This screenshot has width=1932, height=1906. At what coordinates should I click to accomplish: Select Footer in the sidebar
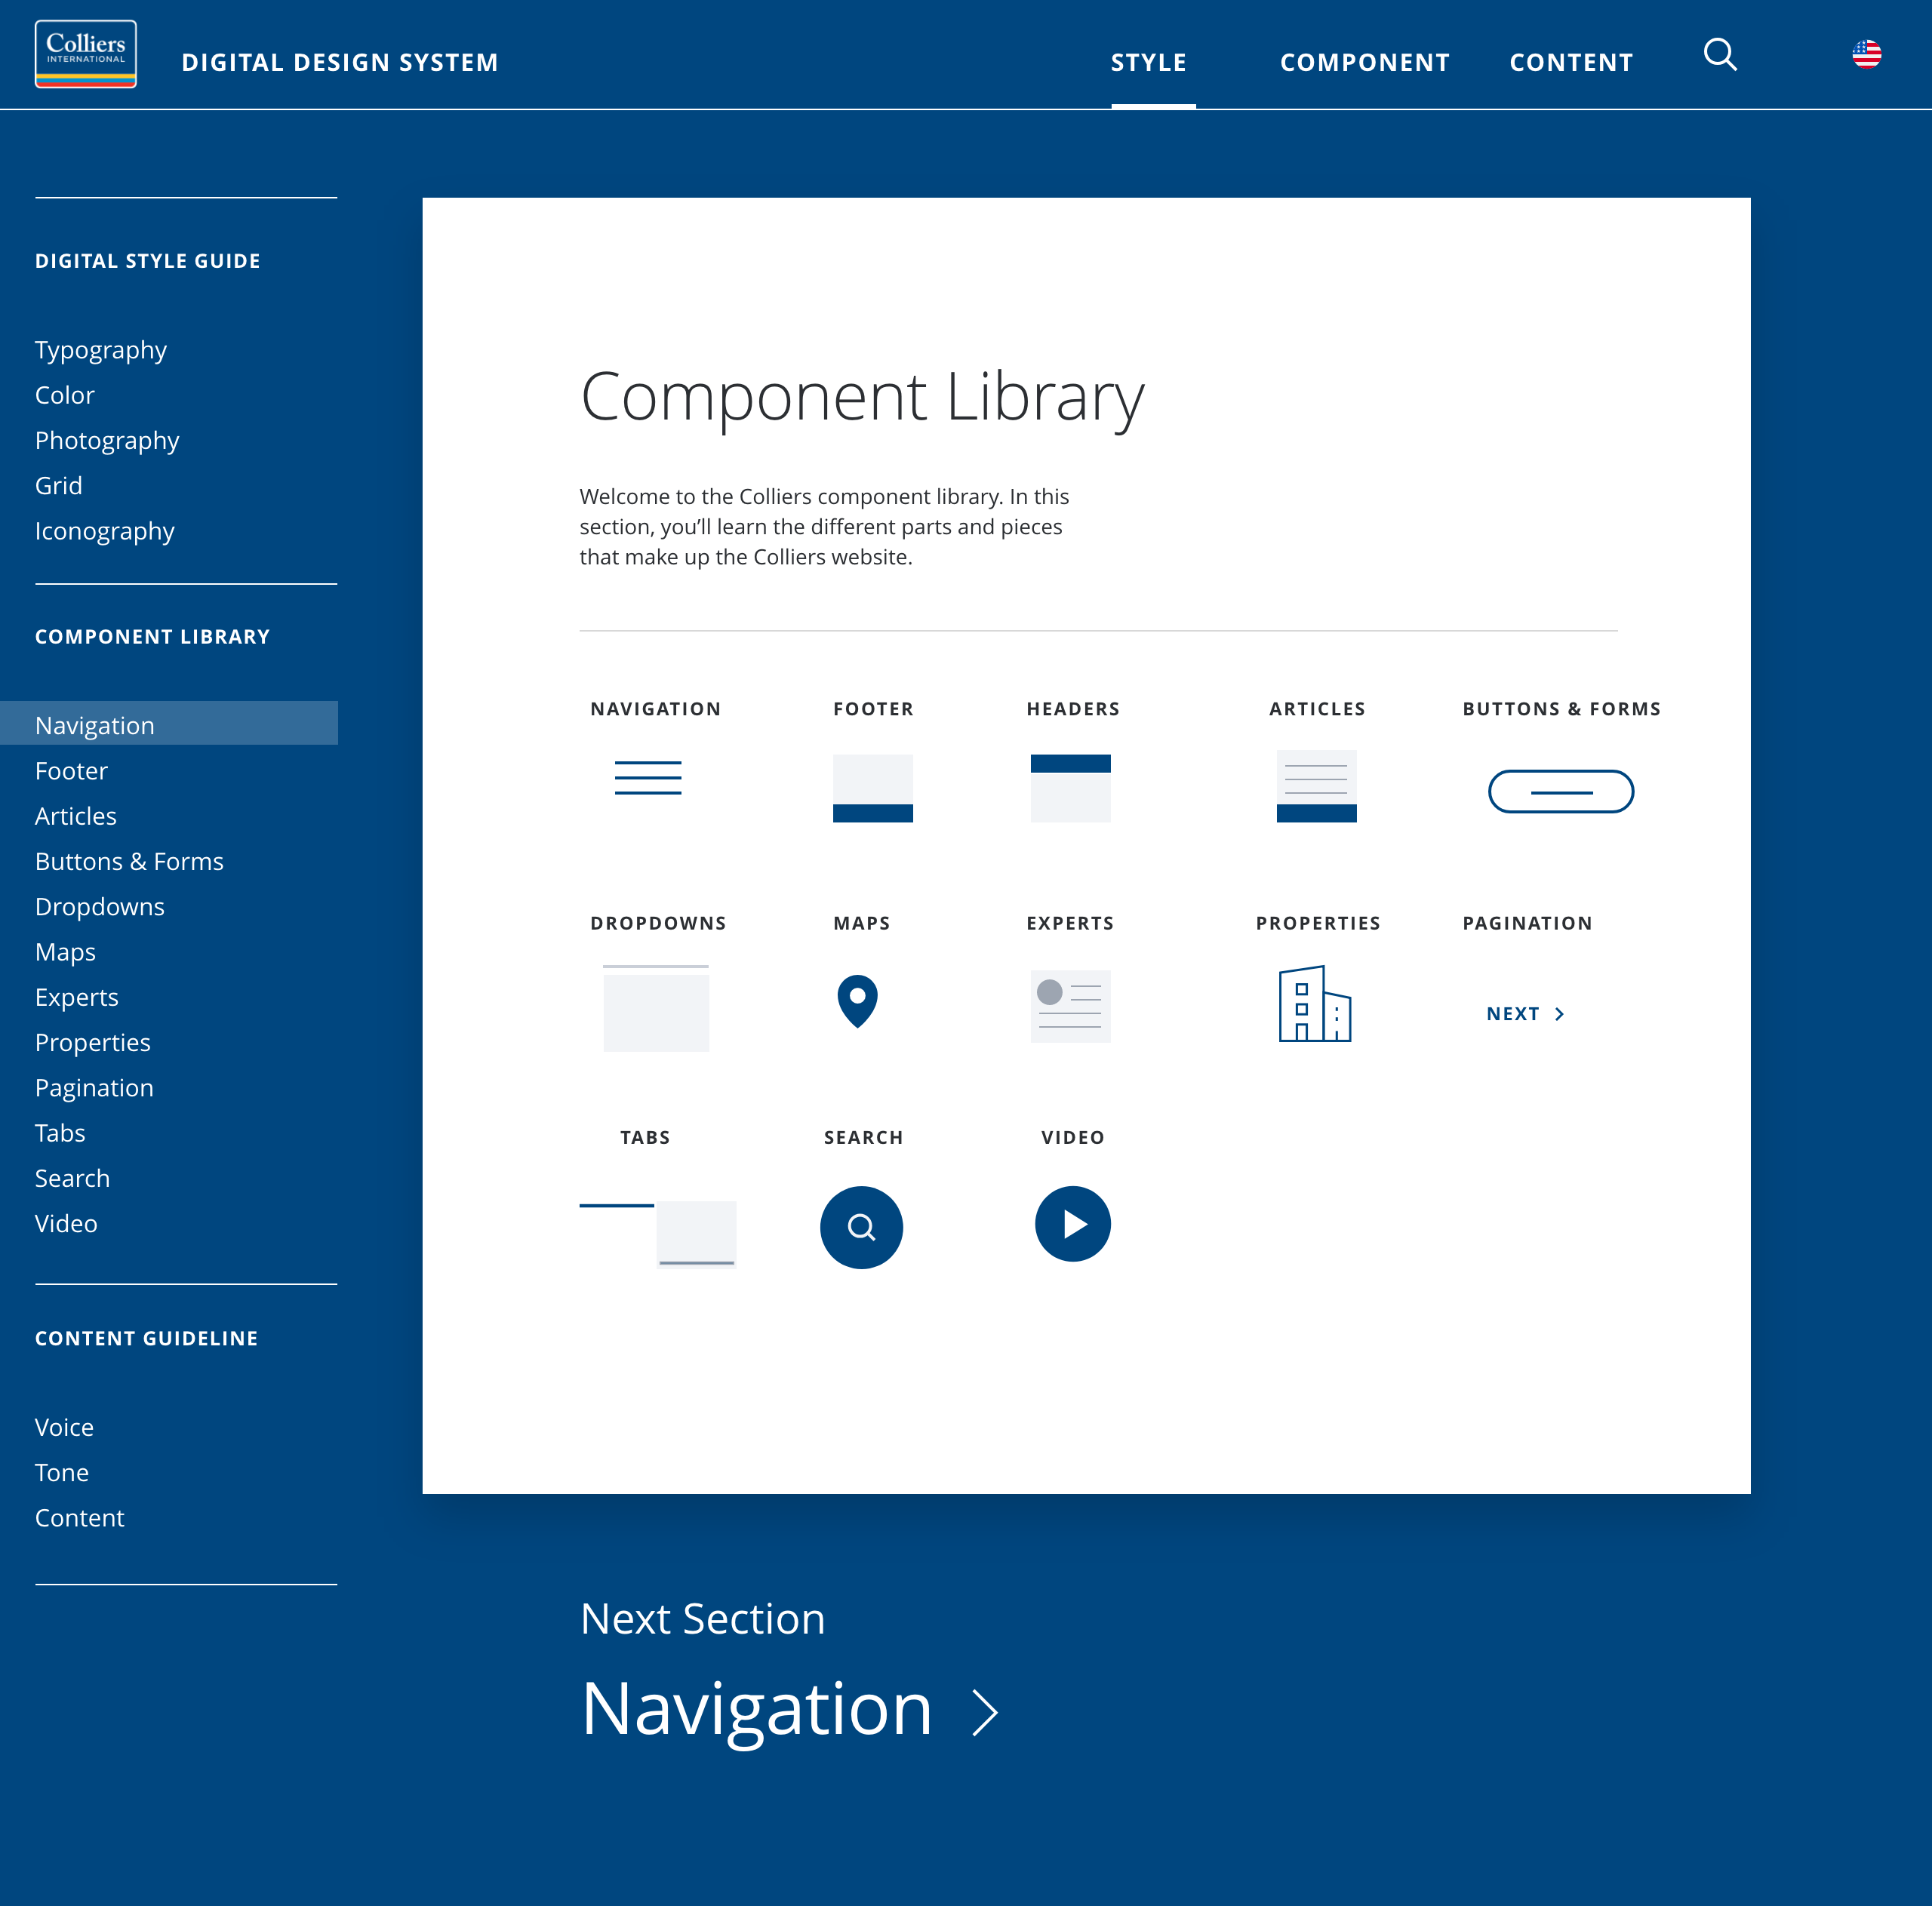pyautogui.click(x=71, y=771)
